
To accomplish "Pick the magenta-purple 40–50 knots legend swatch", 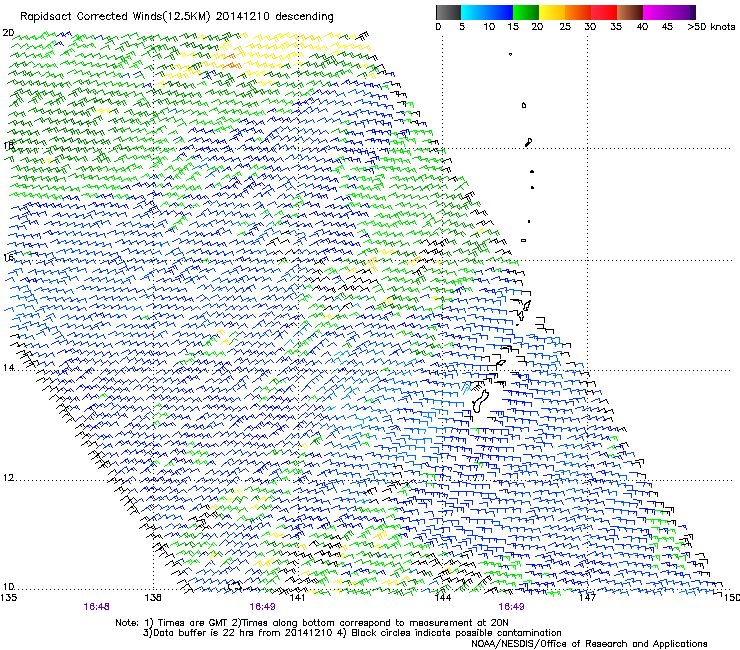I will [669, 12].
